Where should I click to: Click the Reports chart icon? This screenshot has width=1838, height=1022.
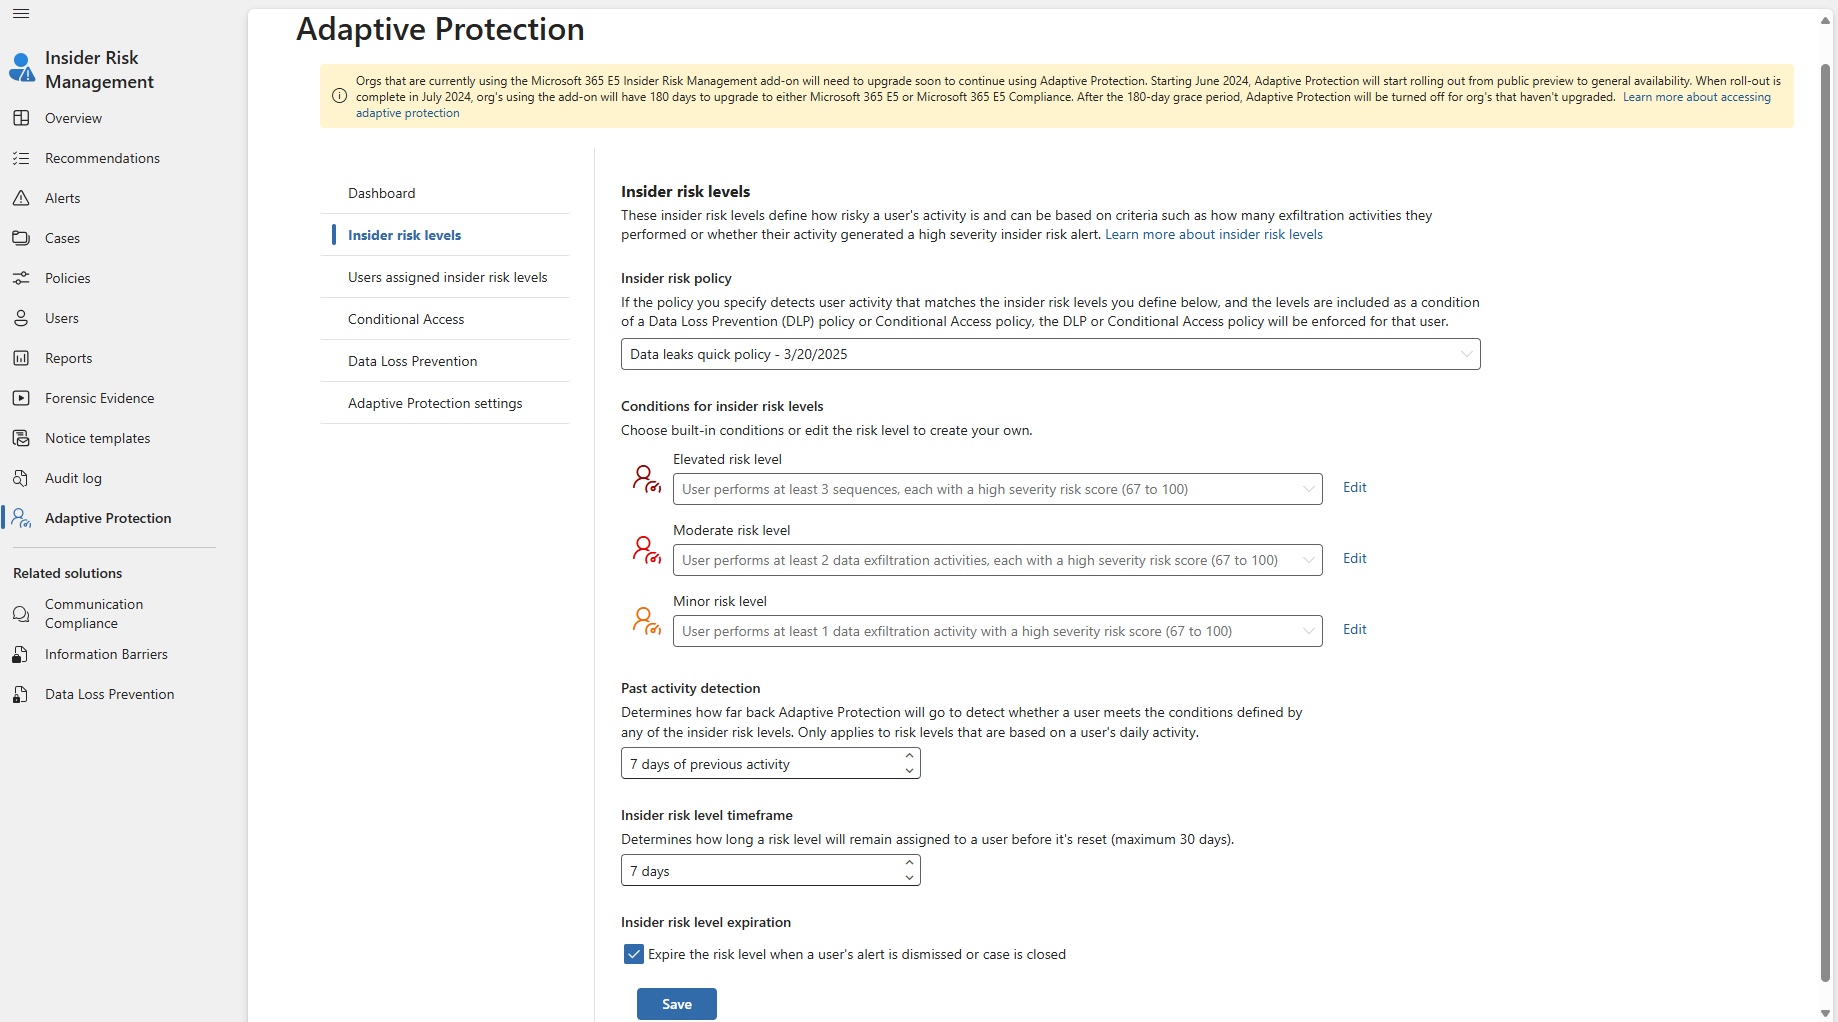point(21,358)
